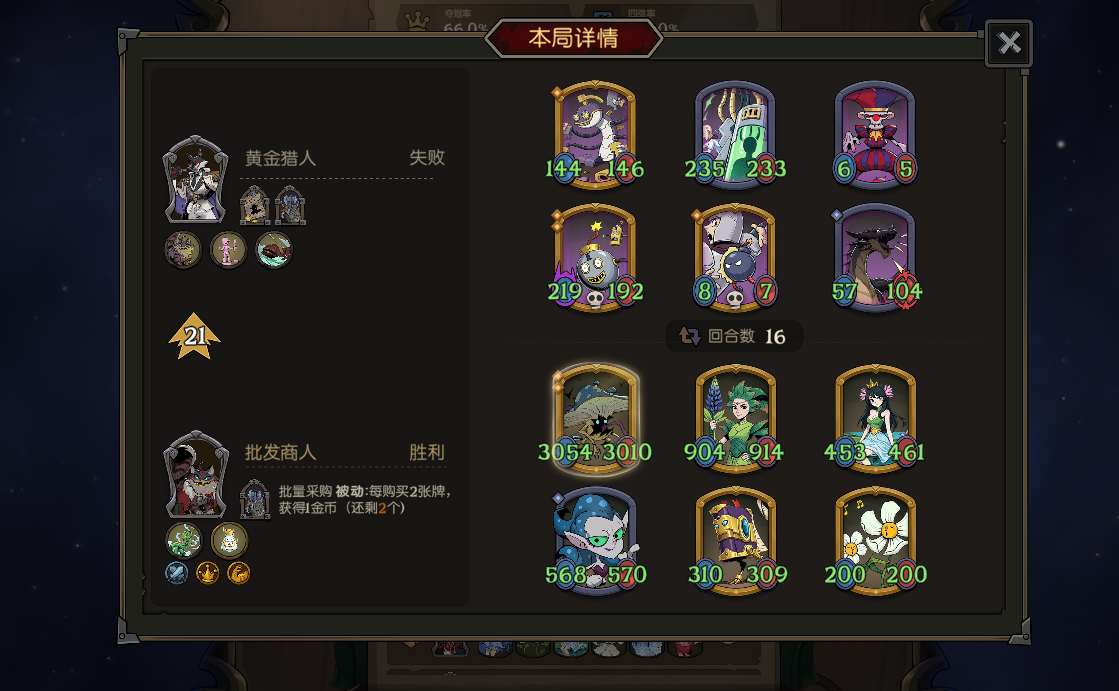Click the dark dragon card 57/104
Screen dimensions: 1119x691
[875, 258]
